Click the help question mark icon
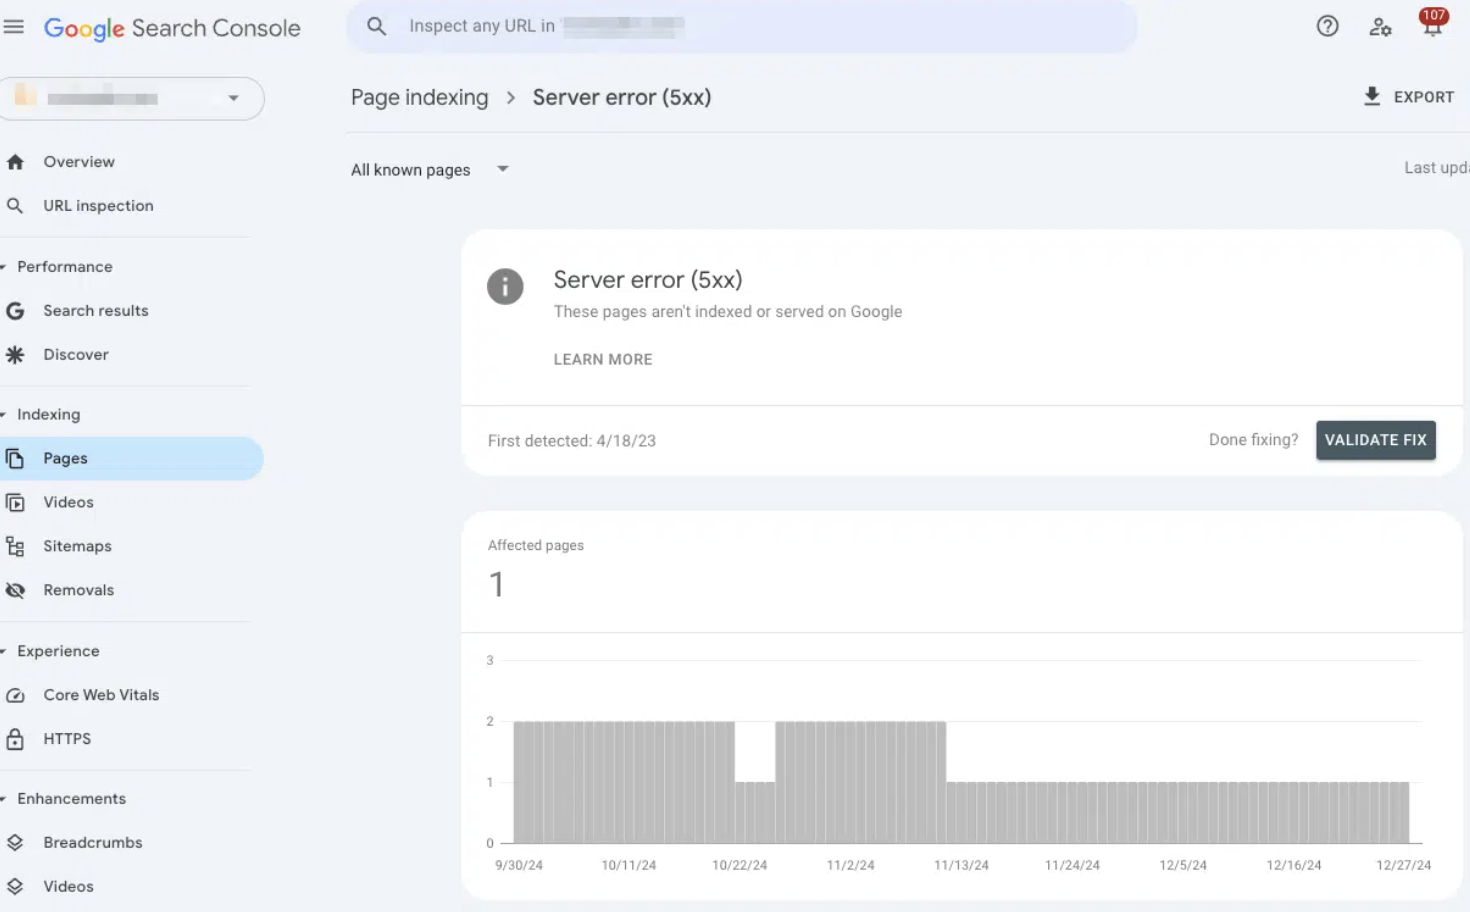 click(x=1327, y=27)
